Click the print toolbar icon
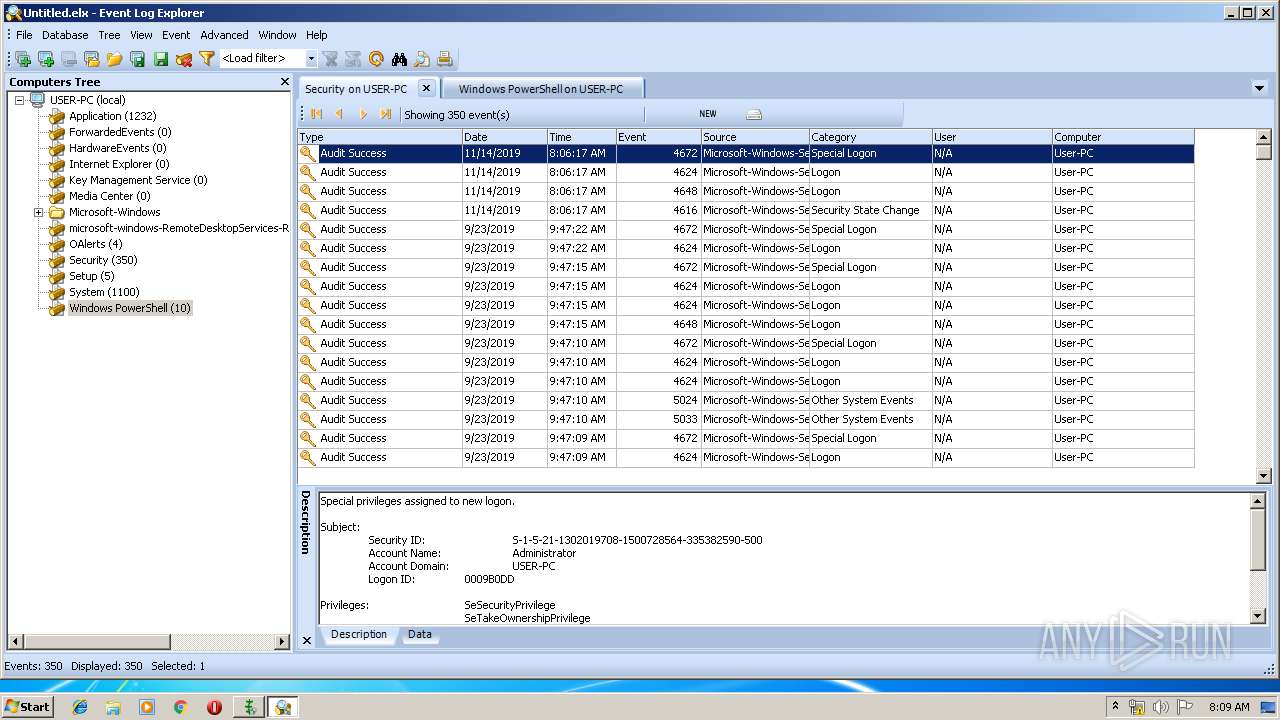 click(x=445, y=59)
